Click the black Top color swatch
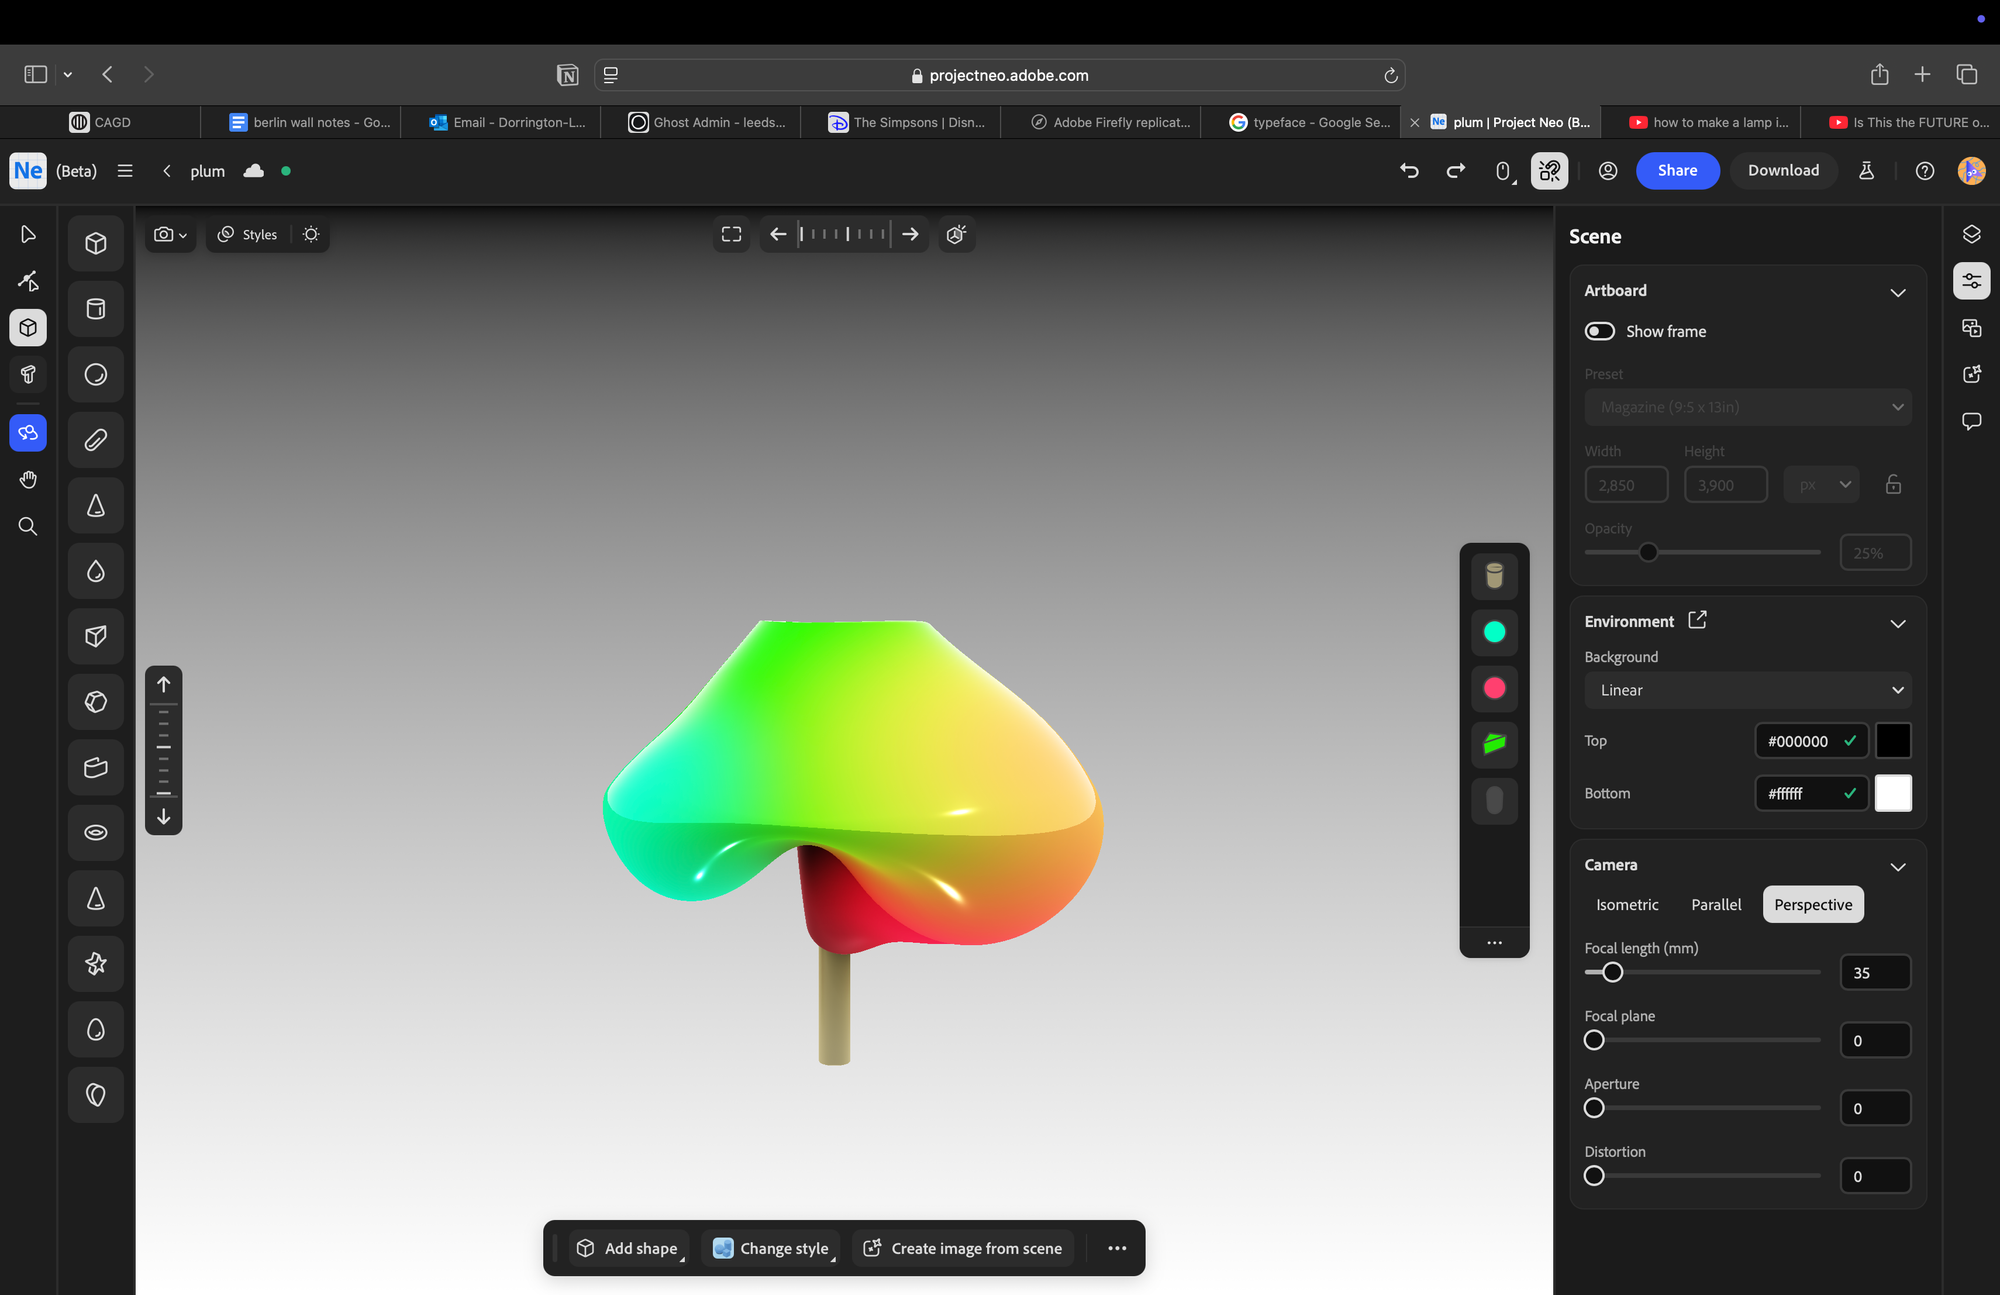 [1893, 741]
